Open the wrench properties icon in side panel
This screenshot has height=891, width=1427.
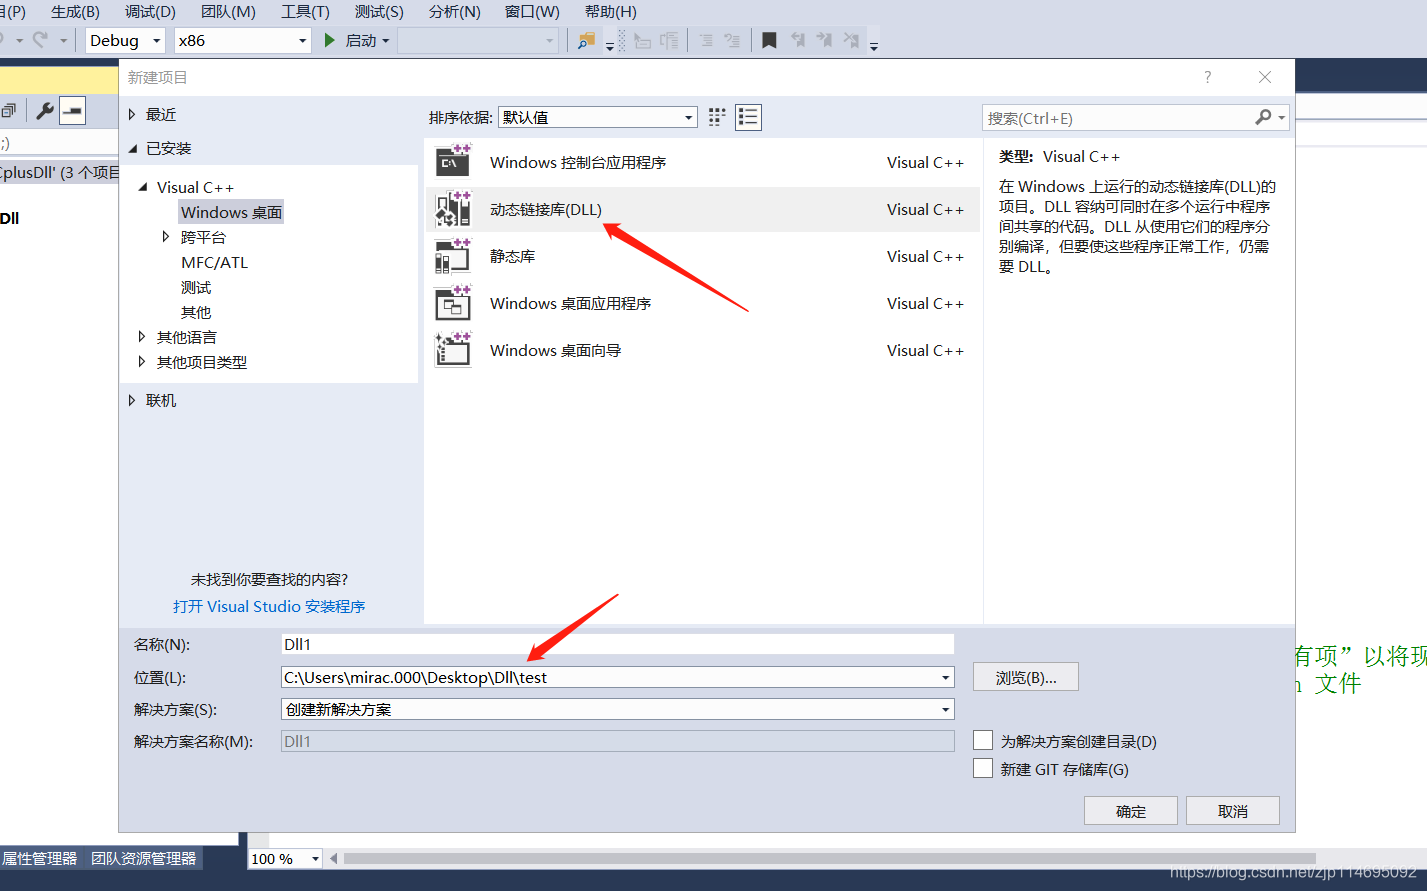tap(44, 111)
